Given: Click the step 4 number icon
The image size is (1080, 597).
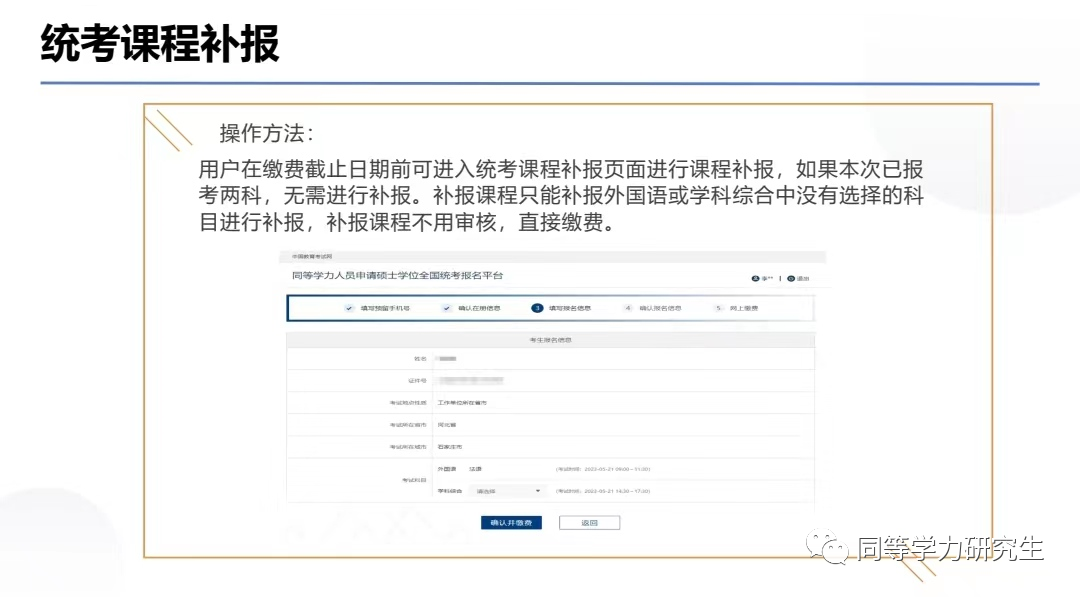Looking at the screenshot, I should [x=628, y=308].
